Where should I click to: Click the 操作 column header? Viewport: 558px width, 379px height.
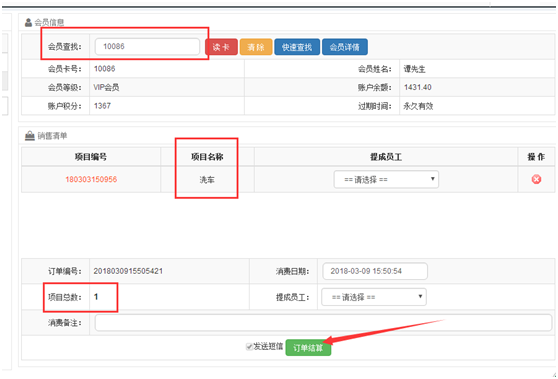[x=536, y=157]
